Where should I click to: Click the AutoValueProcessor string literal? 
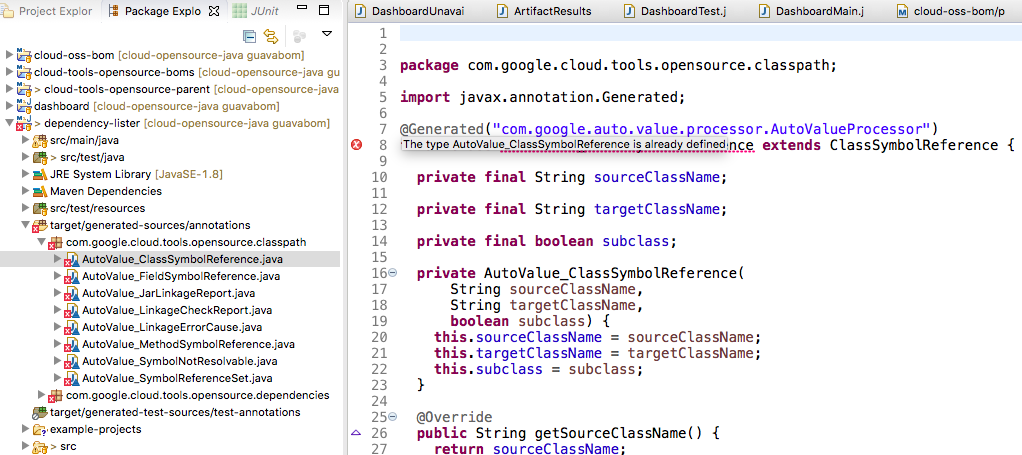[711, 128]
